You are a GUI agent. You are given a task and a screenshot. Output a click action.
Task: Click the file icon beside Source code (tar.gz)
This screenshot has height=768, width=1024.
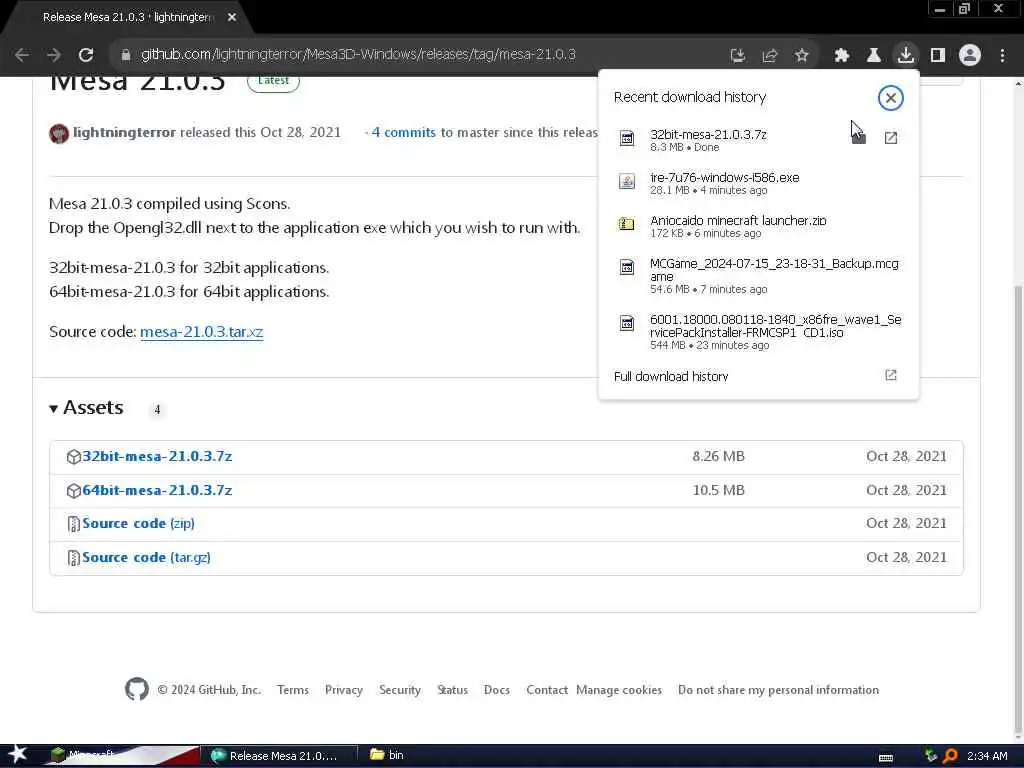point(74,558)
